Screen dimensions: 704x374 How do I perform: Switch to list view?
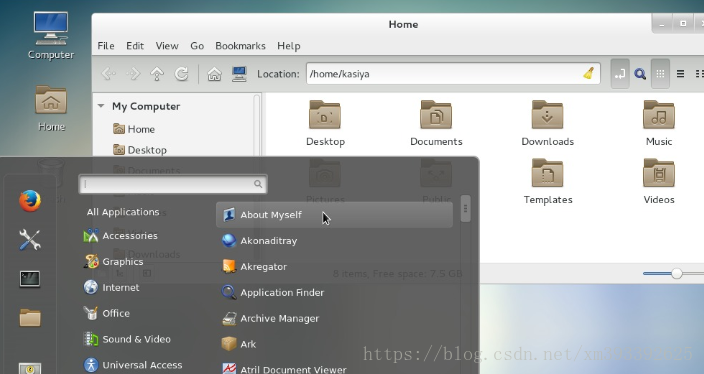click(681, 74)
